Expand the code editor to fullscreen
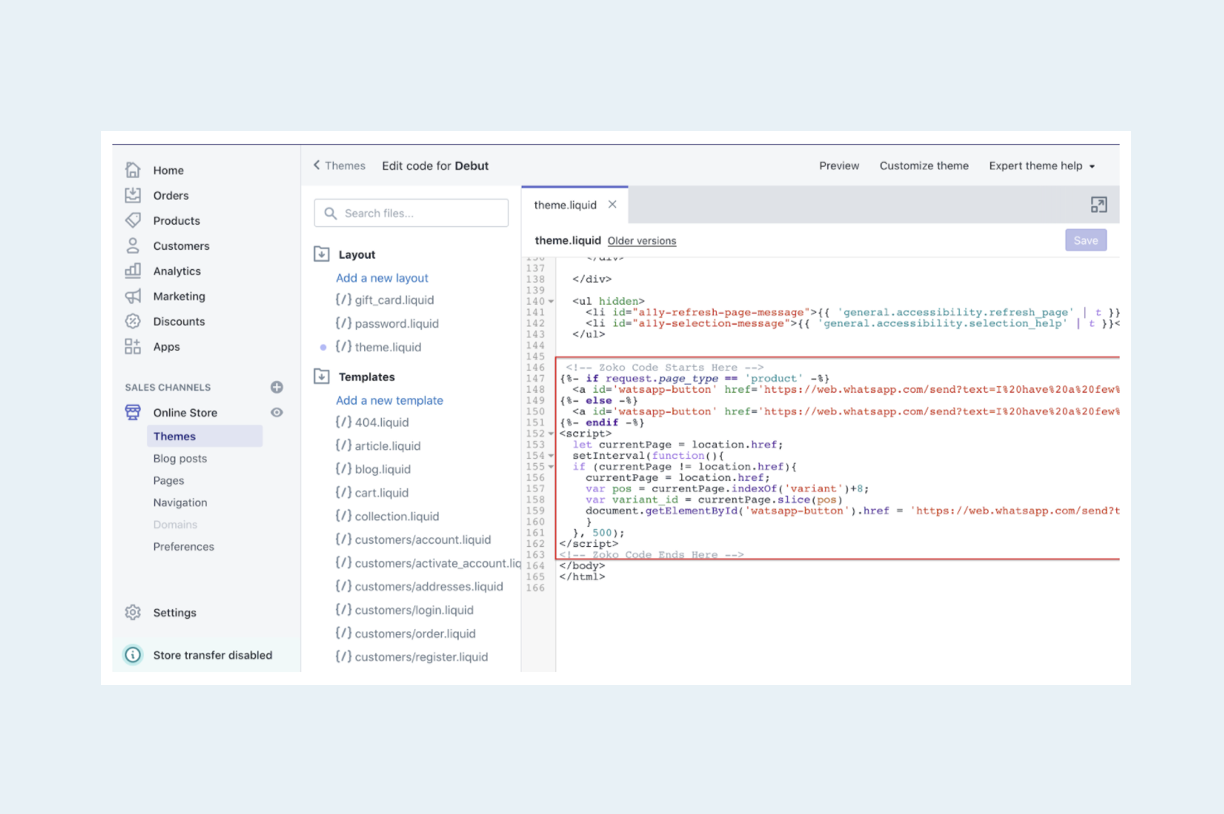The height and width of the screenshot is (814, 1224). pyautogui.click(x=1099, y=205)
